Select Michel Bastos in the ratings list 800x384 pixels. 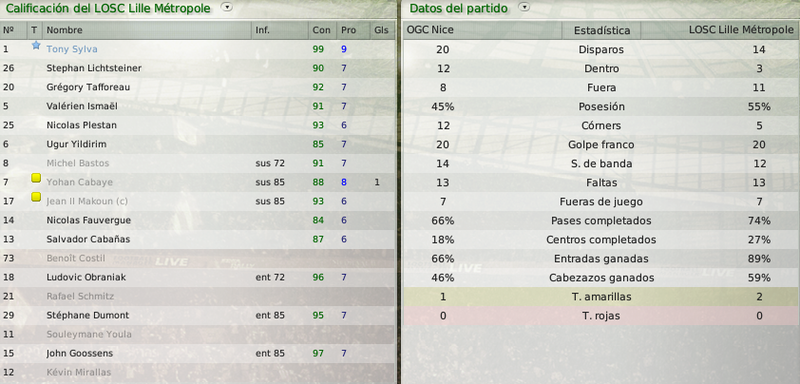coord(197,163)
